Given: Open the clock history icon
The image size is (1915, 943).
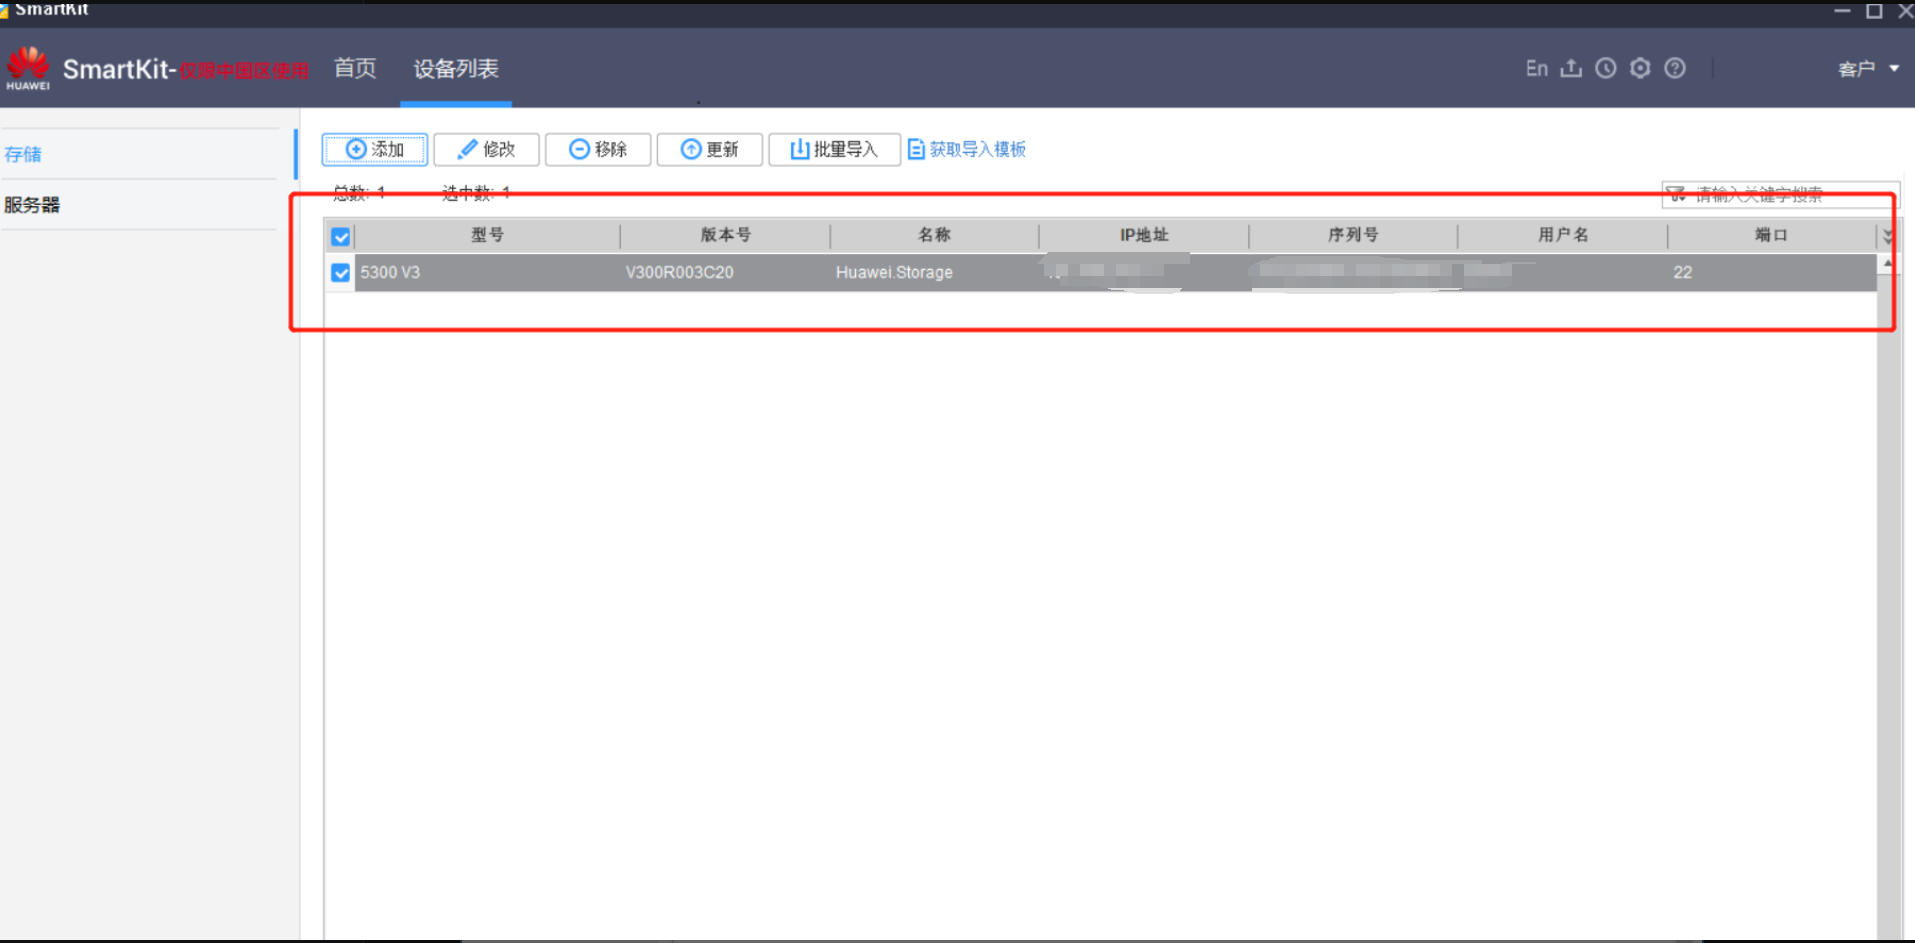Looking at the screenshot, I should click(x=1606, y=68).
